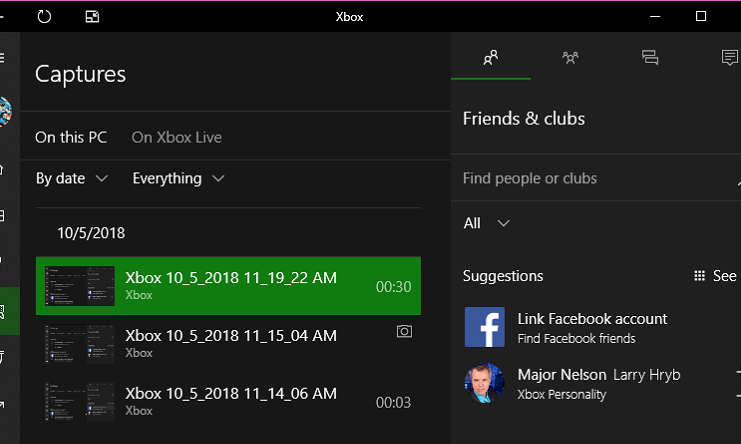Click the Facebook logo icon
741x444 pixels.
pos(484,327)
